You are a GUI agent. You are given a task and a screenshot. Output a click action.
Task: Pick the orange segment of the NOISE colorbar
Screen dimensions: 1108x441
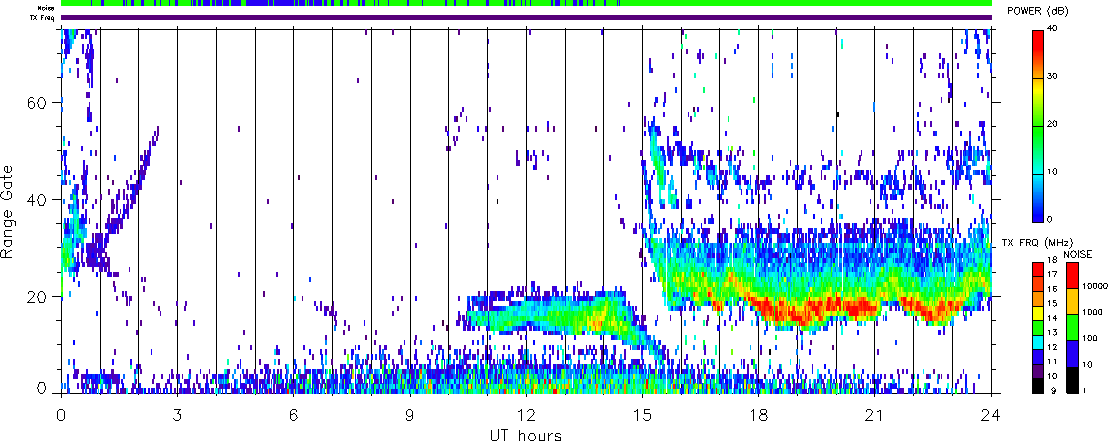pyautogui.click(x=1071, y=302)
